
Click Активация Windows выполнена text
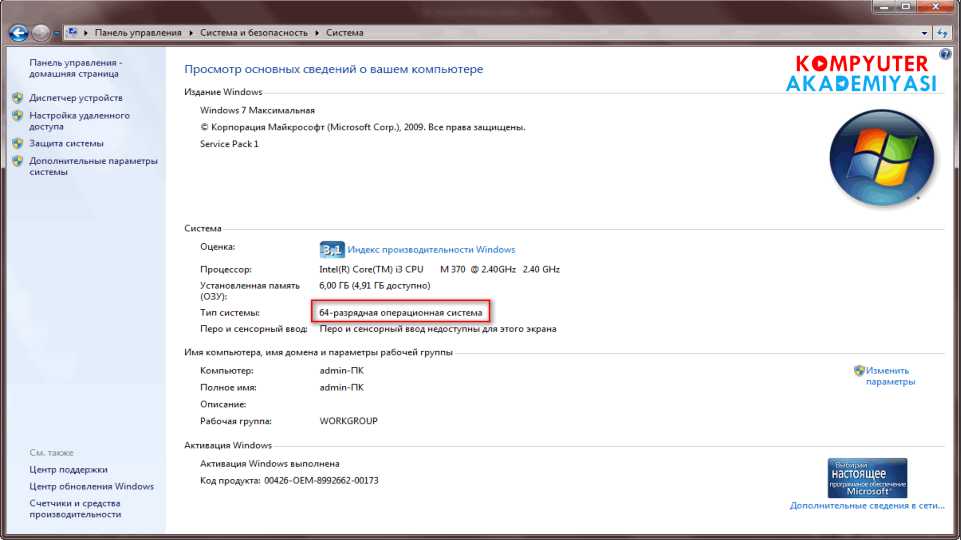(270, 464)
